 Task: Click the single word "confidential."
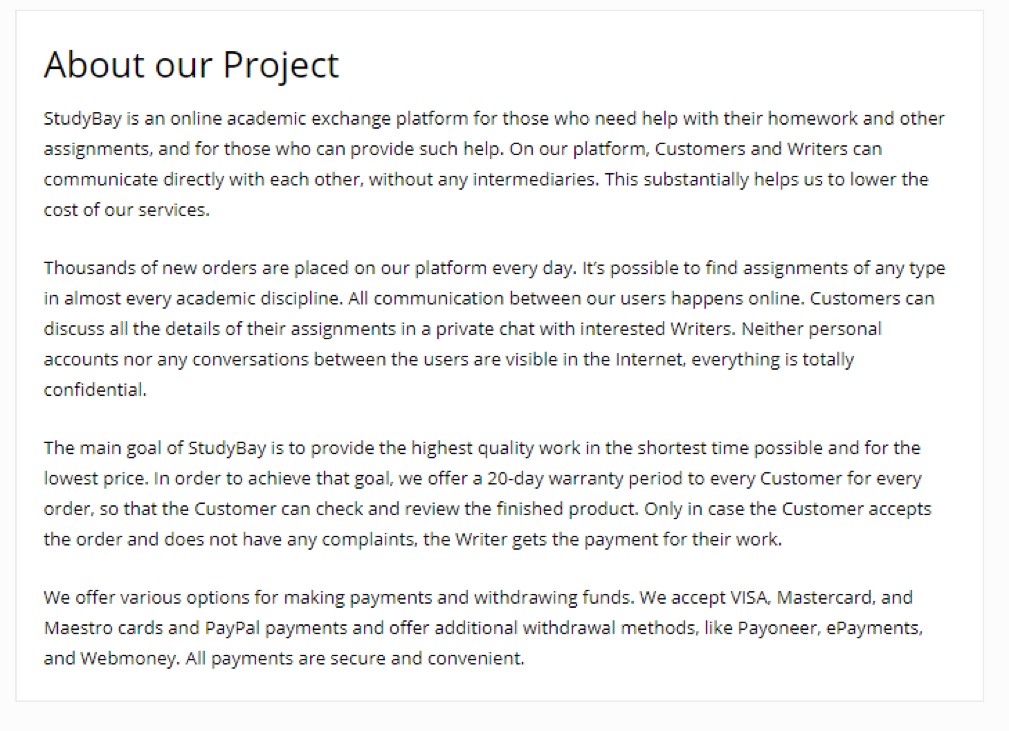click(x=95, y=390)
